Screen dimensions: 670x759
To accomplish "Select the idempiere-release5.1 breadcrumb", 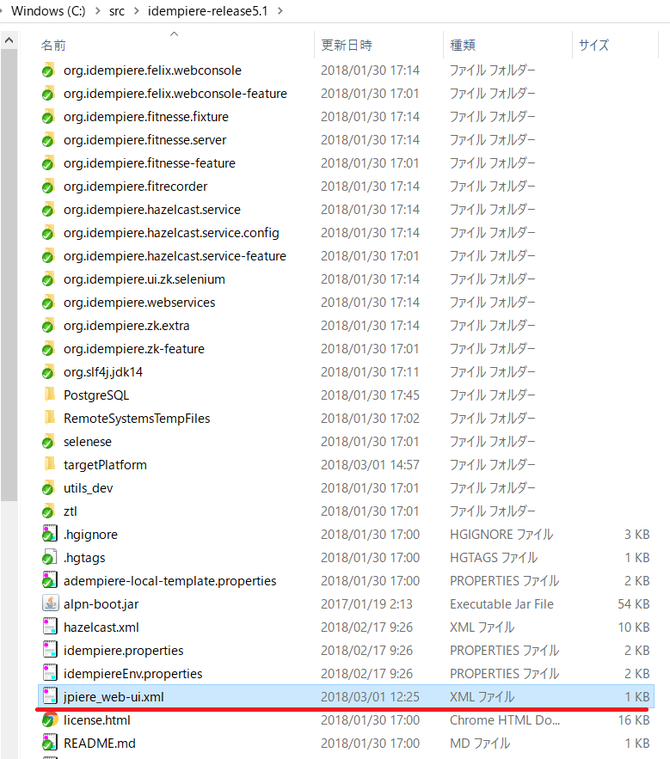I will pos(208,11).
